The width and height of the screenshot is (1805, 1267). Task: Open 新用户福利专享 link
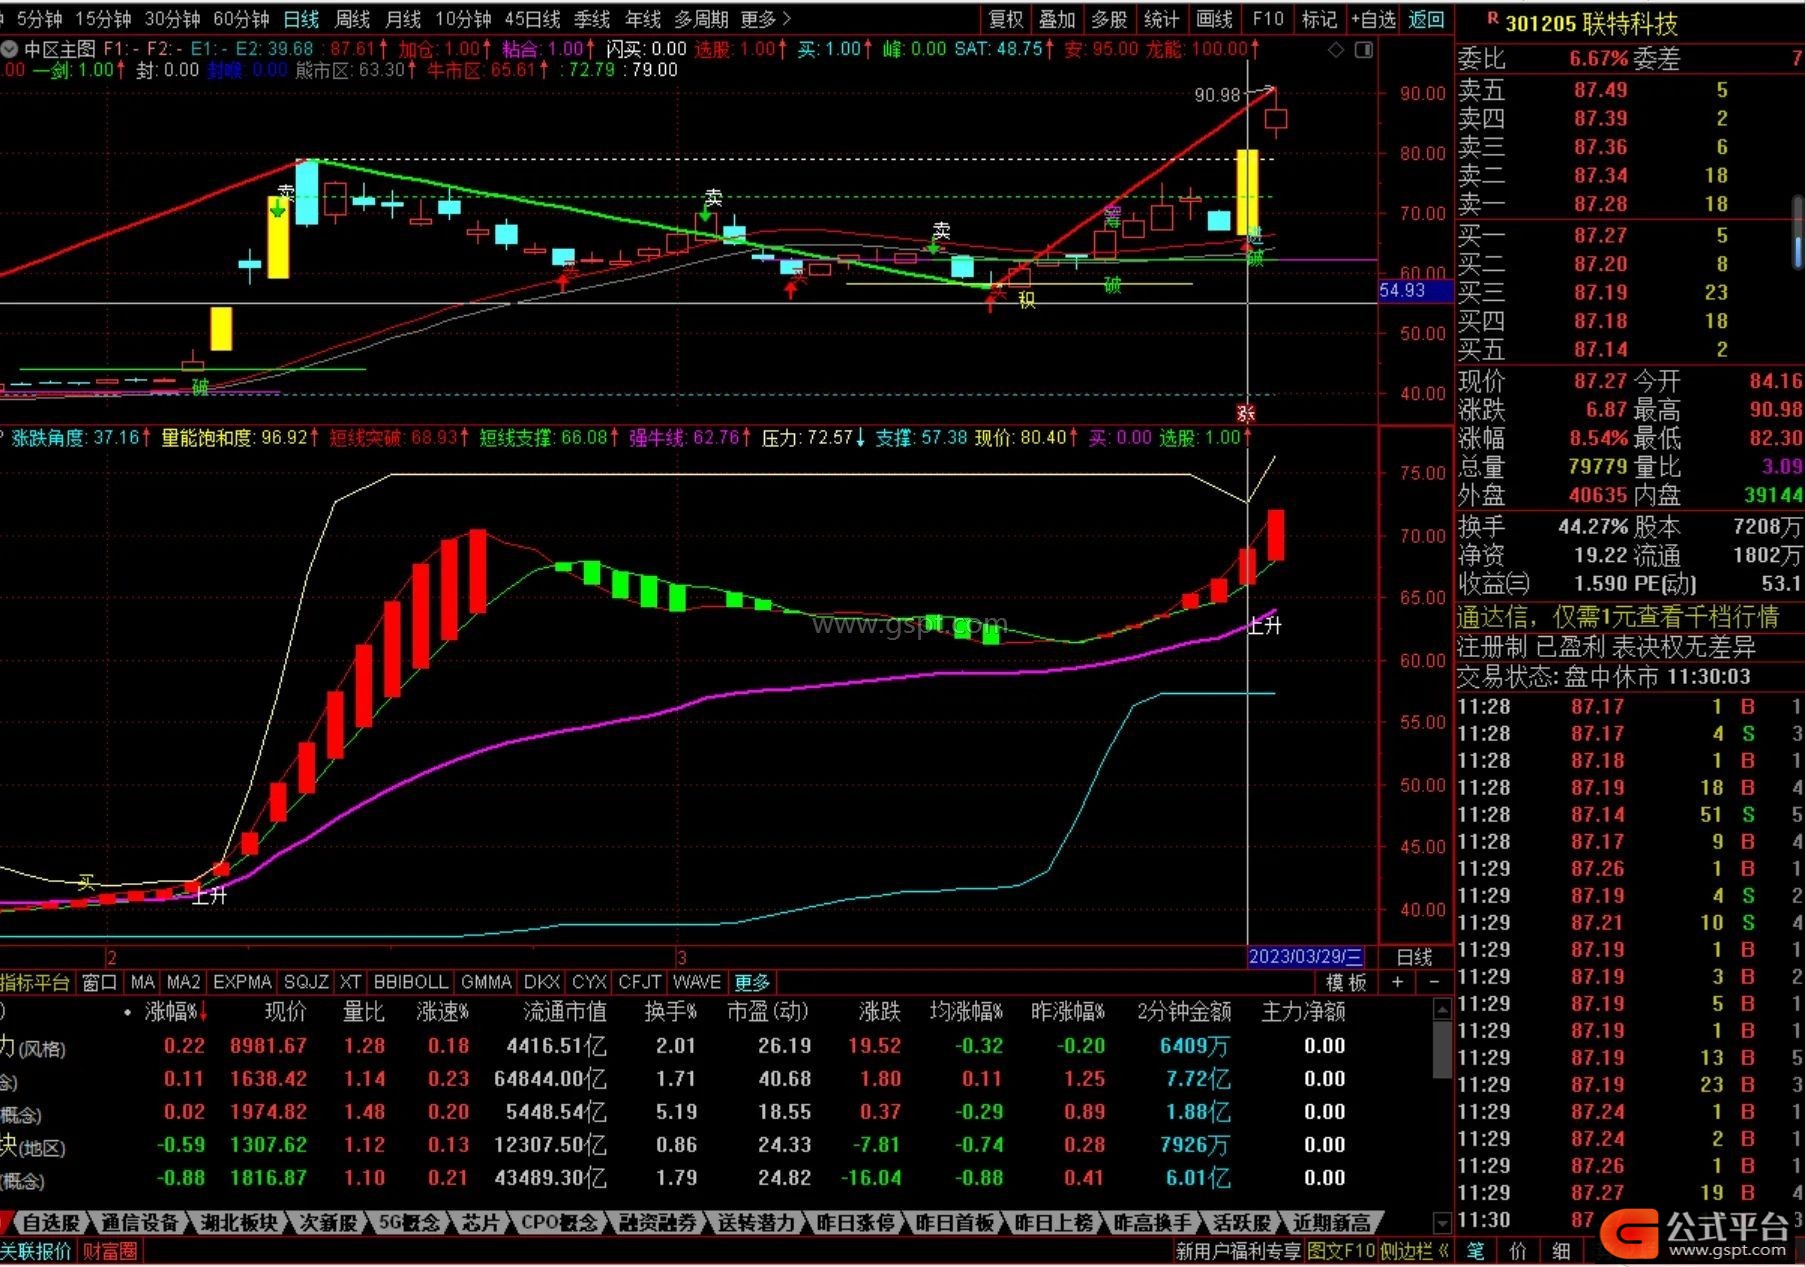tap(1238, 1251)
